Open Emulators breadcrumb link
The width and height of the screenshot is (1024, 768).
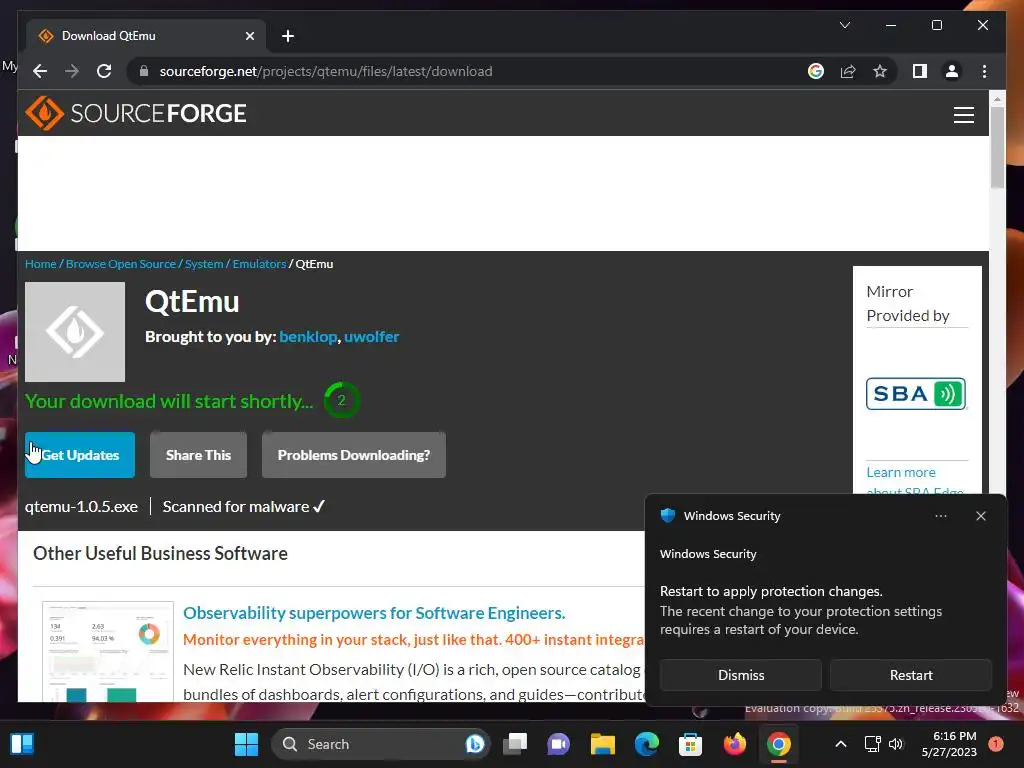pos(259,264)
